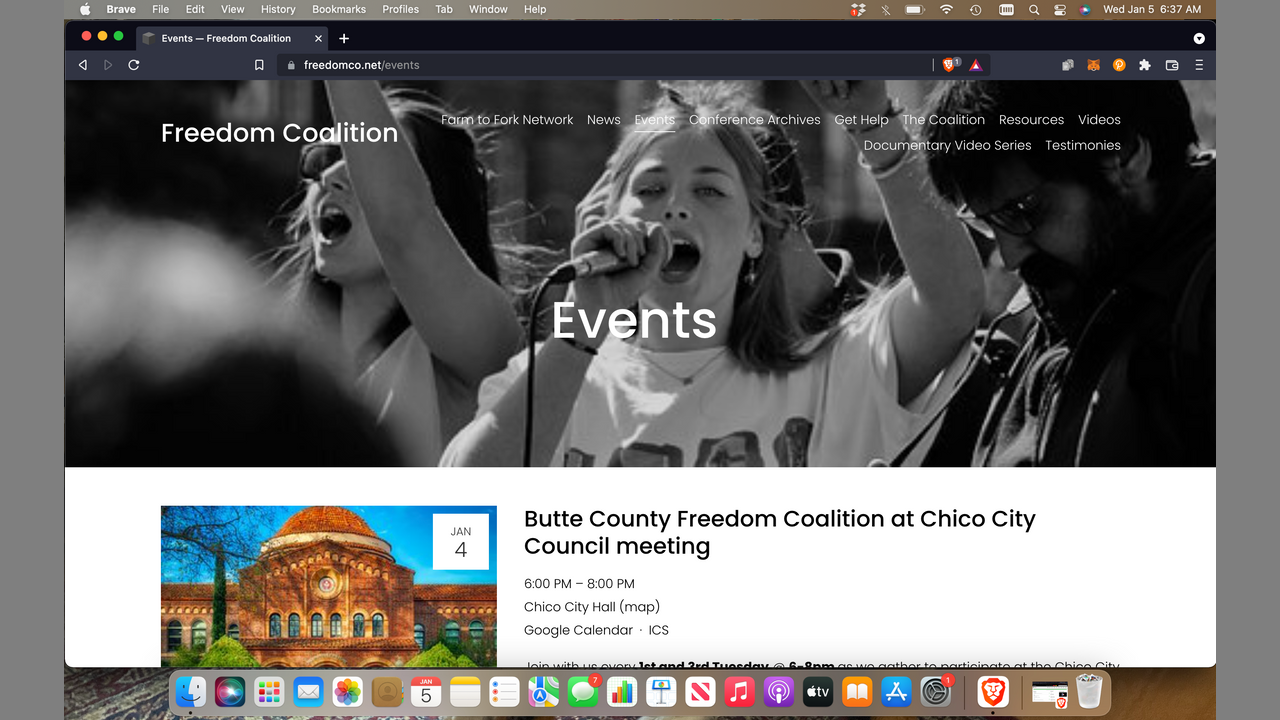Click the MetaMask fox extension icon
The image size is (1280, 720).
[1093, 65]
